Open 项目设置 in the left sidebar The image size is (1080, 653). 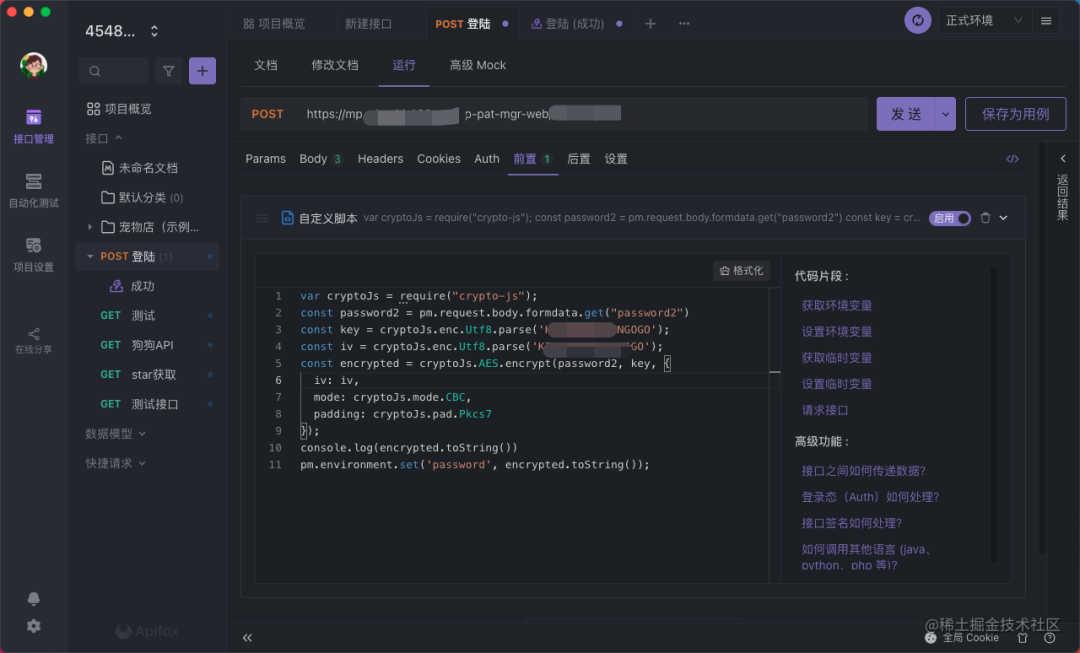33,254
